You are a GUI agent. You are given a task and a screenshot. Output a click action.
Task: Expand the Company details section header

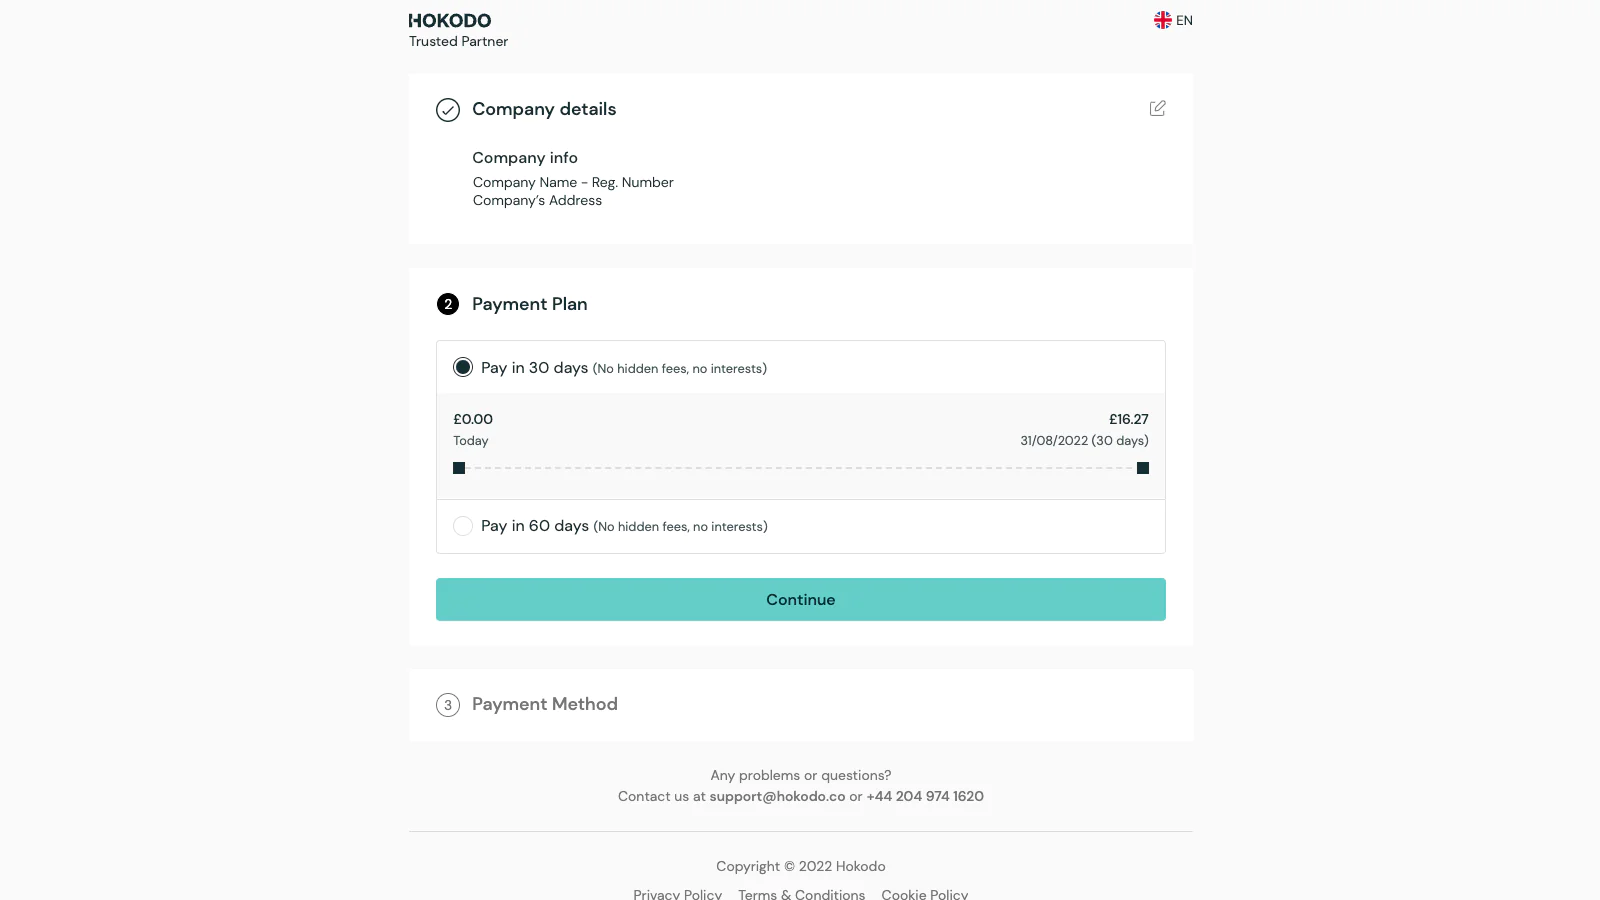coord(544,109)
